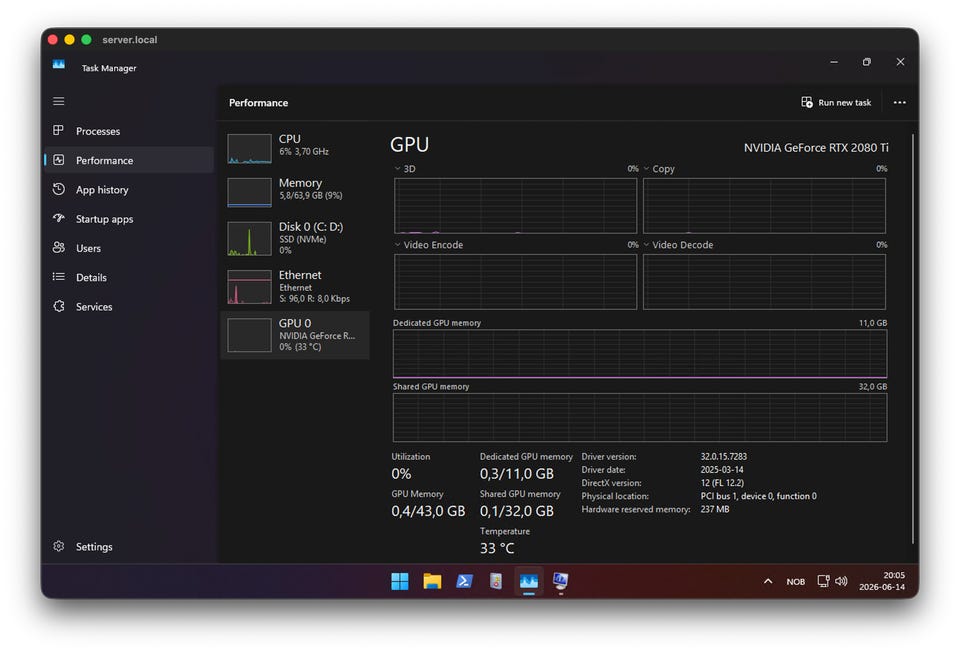
Task: Click the NOB keyboard language indicator
Action: pos(795,581)
